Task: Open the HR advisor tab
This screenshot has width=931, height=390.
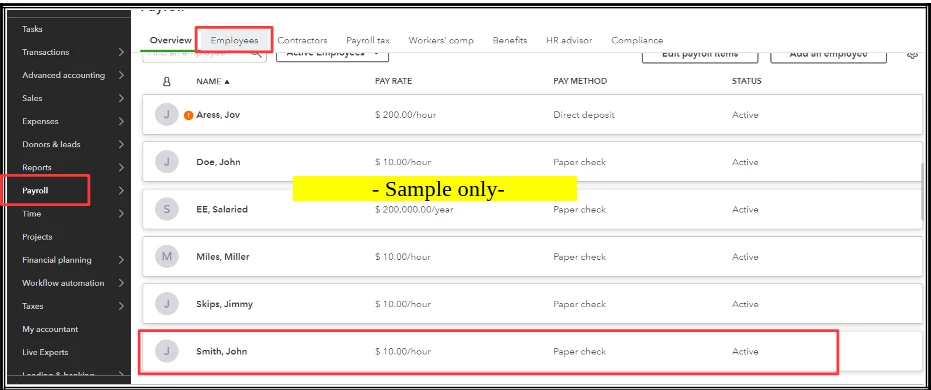Action: 569,40
